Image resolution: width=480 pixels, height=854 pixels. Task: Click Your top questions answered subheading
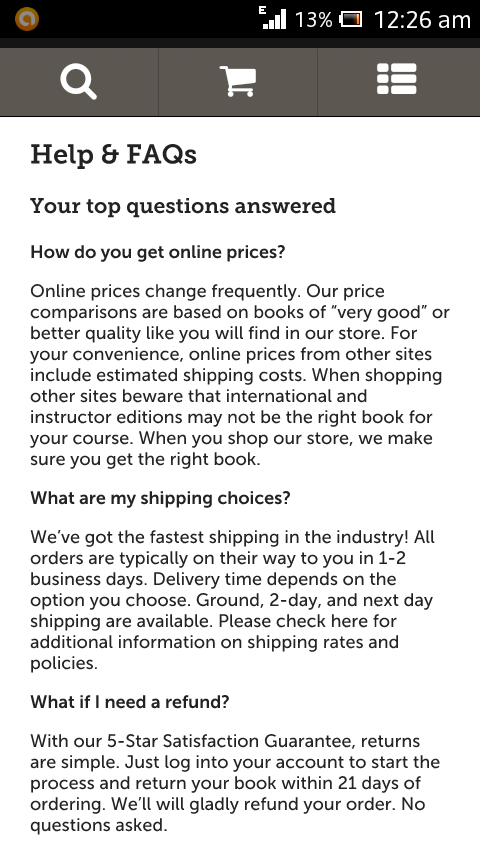[x=183, y=206]
